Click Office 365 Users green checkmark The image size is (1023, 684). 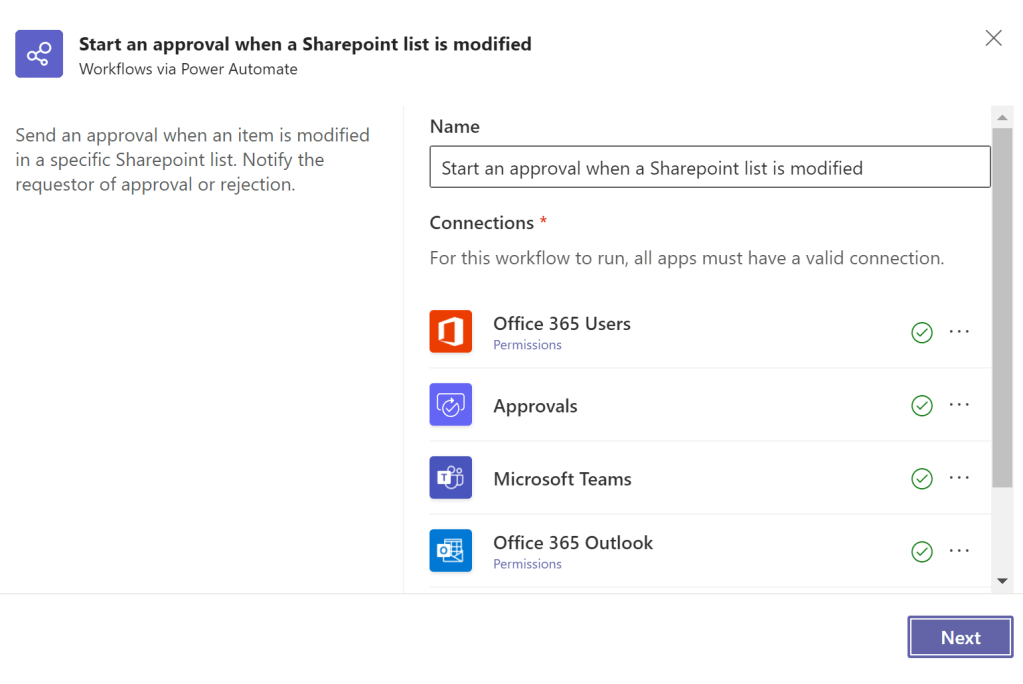click(x=922, y=333)
